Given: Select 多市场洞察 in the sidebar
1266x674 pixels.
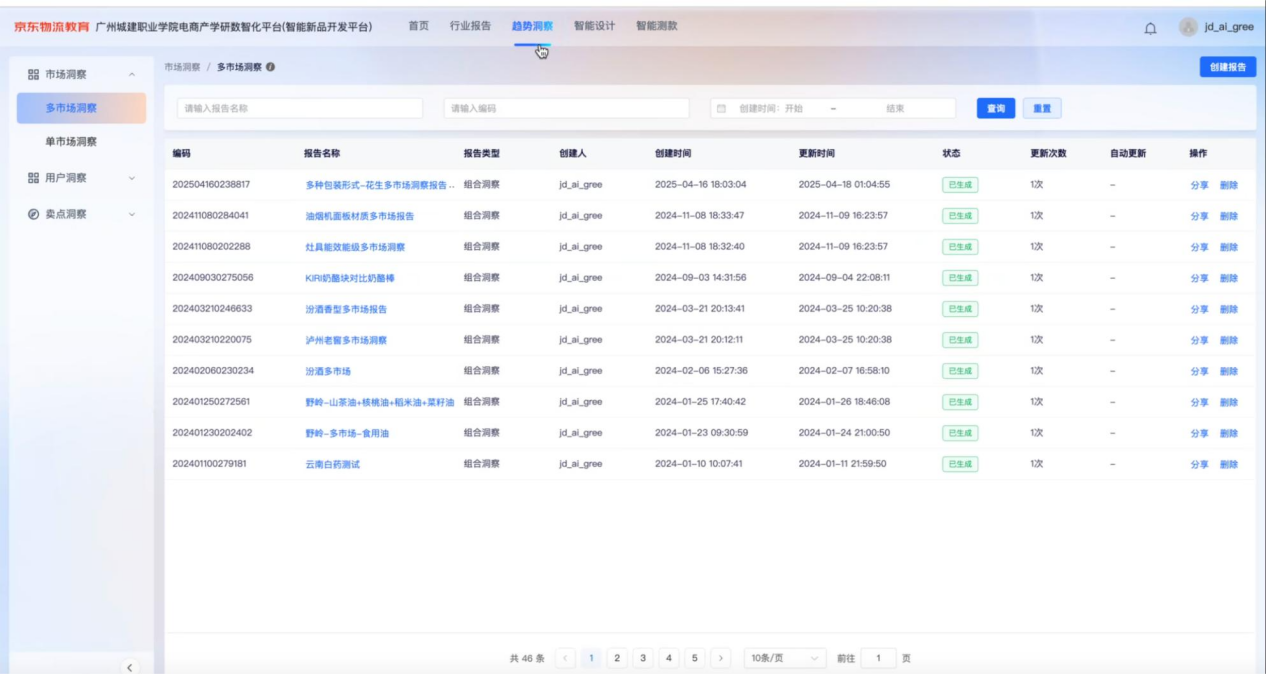Looking at the screenshot, I should (81, 108).
